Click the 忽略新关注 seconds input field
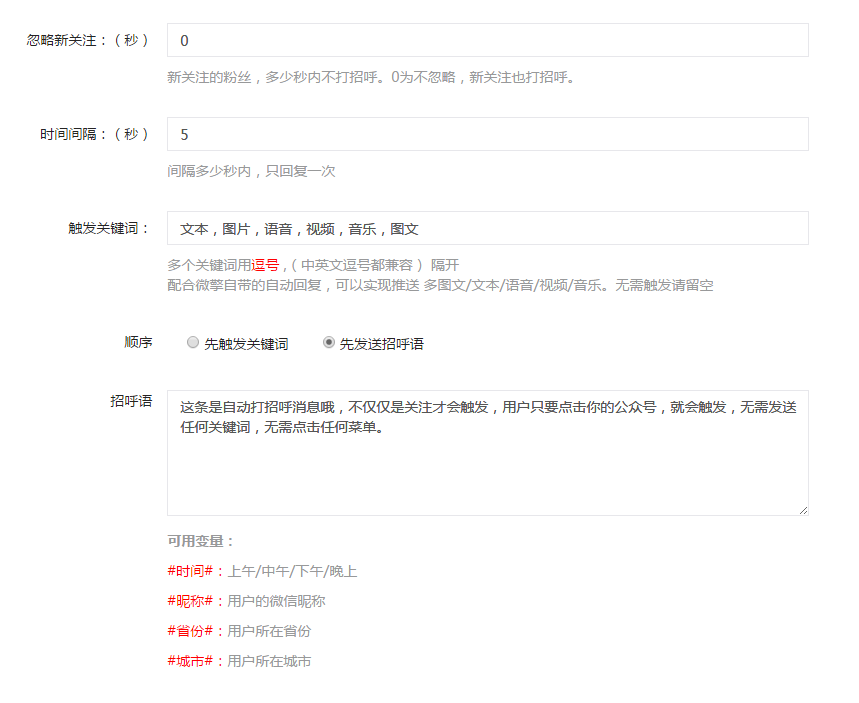 [x=487, y=41]
